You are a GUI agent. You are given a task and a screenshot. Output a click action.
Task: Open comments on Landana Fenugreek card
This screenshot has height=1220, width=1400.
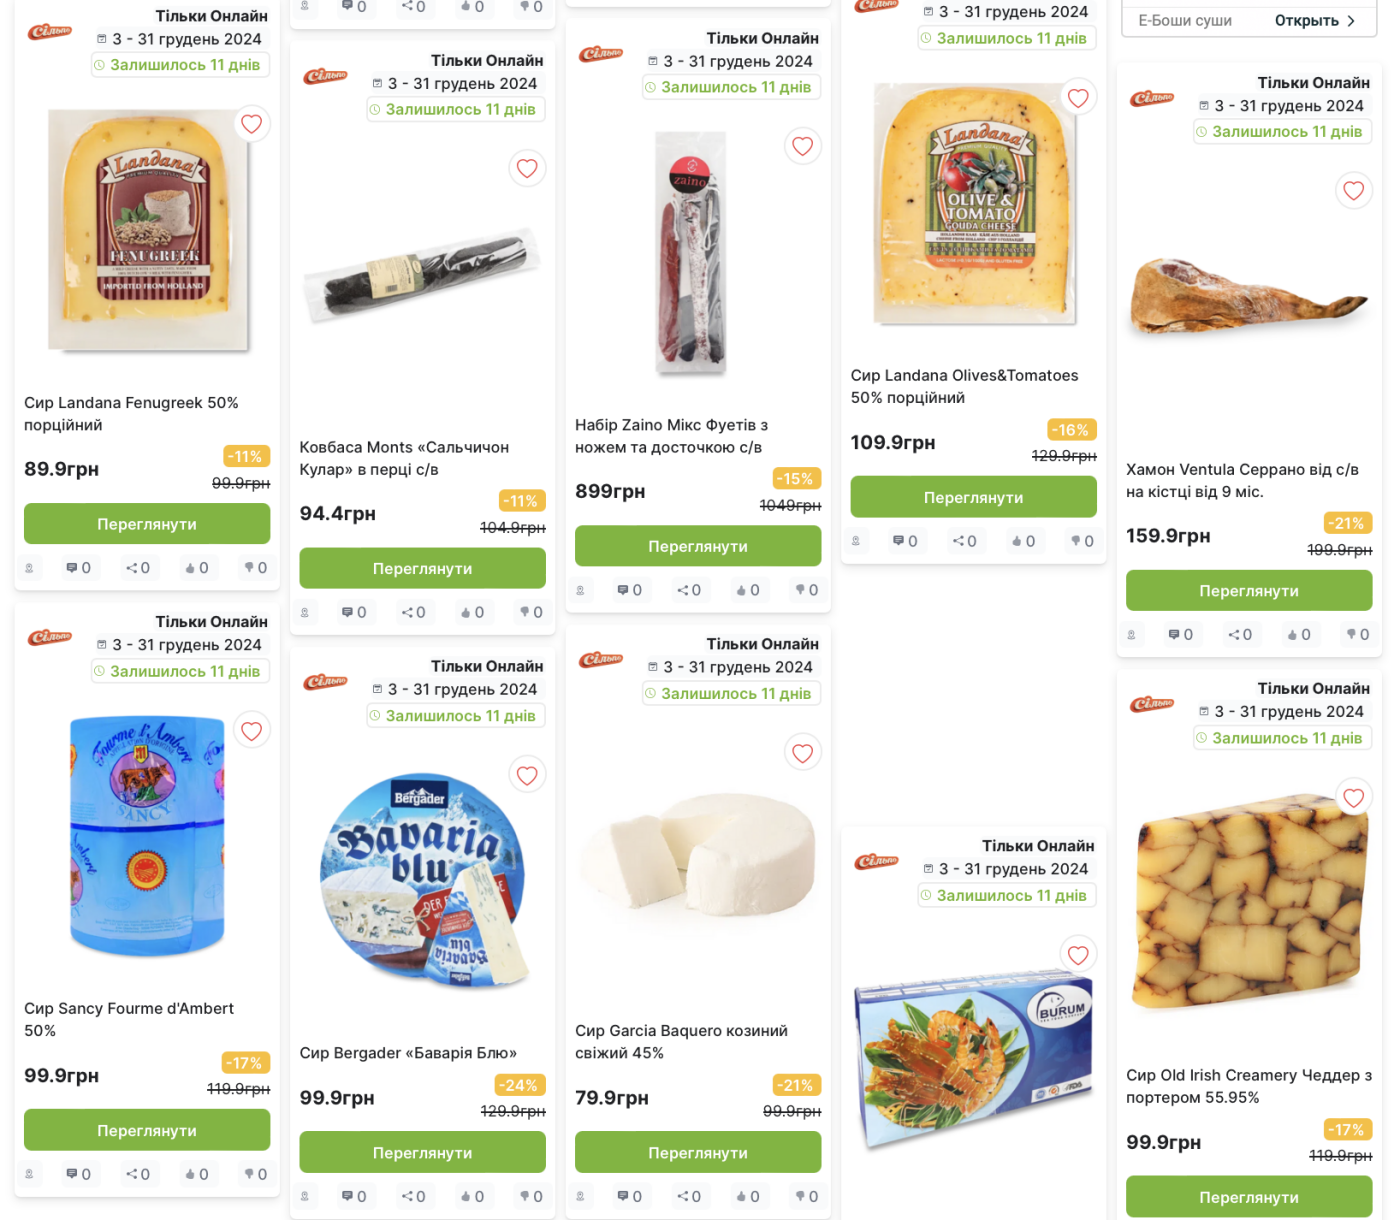[79, 568]
